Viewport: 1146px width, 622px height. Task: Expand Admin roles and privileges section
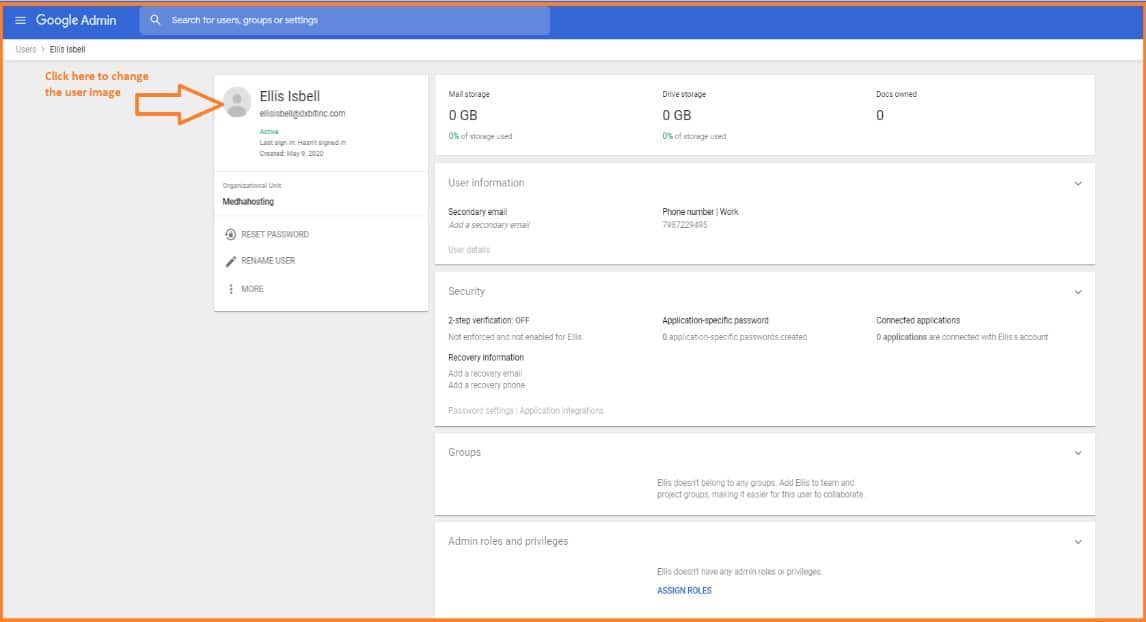coord(1077,542)
